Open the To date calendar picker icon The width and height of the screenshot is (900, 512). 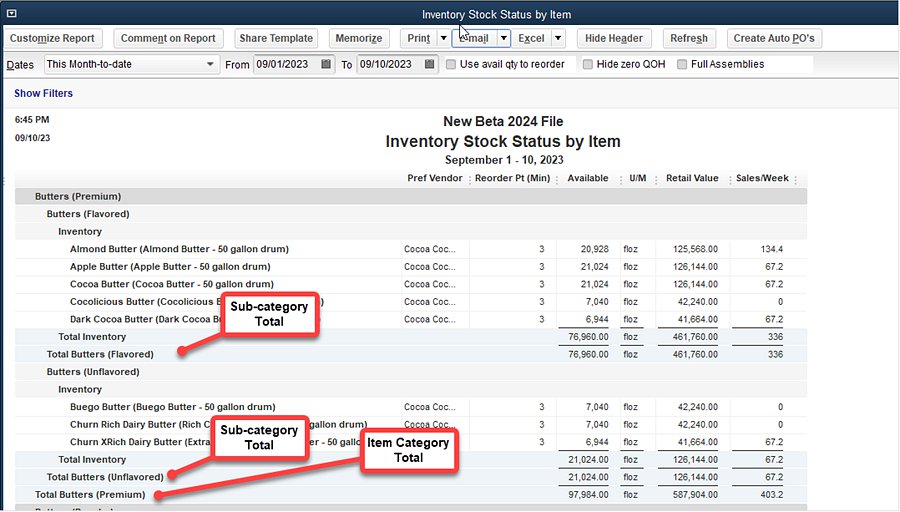point(430,64)
